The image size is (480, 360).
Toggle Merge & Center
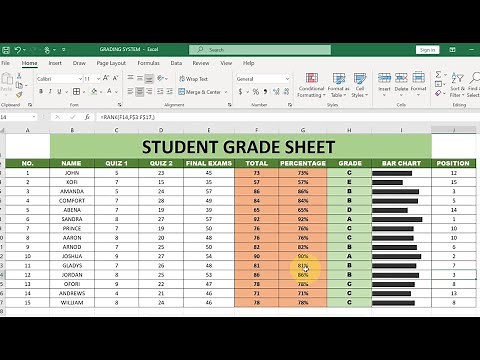pyautogui.click(x=200, y=92)
